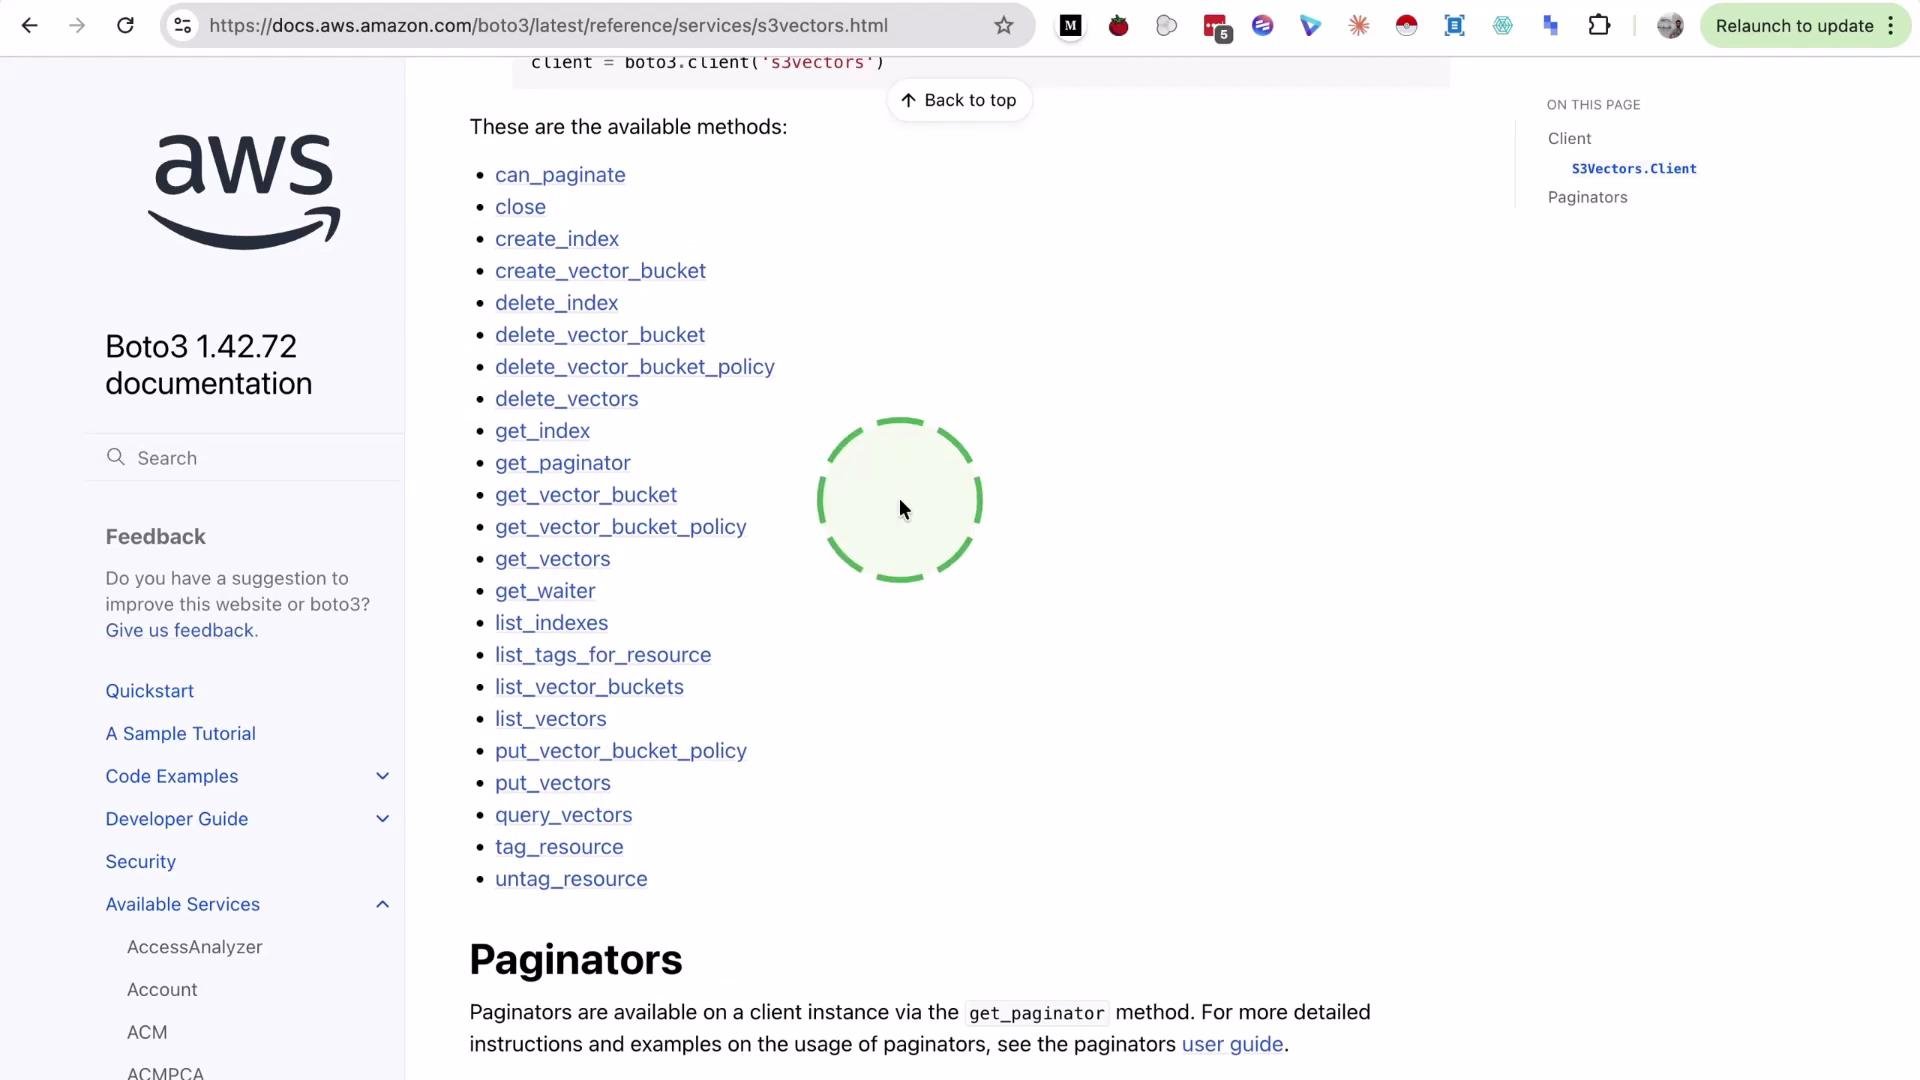Jump to Client in On This Page
This screenshot has width=1920, height=1080.
point(1569,138)
